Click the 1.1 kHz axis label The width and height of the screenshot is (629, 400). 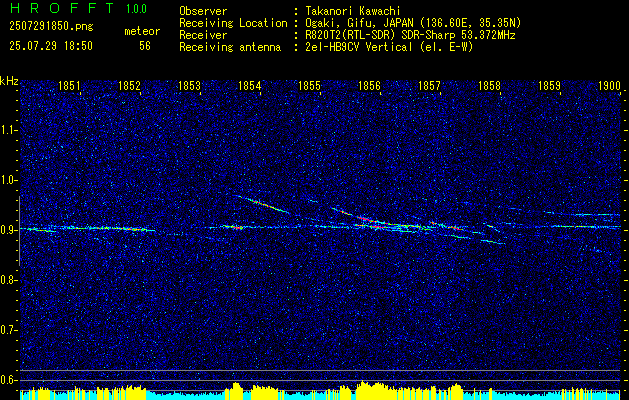[9, 130]
